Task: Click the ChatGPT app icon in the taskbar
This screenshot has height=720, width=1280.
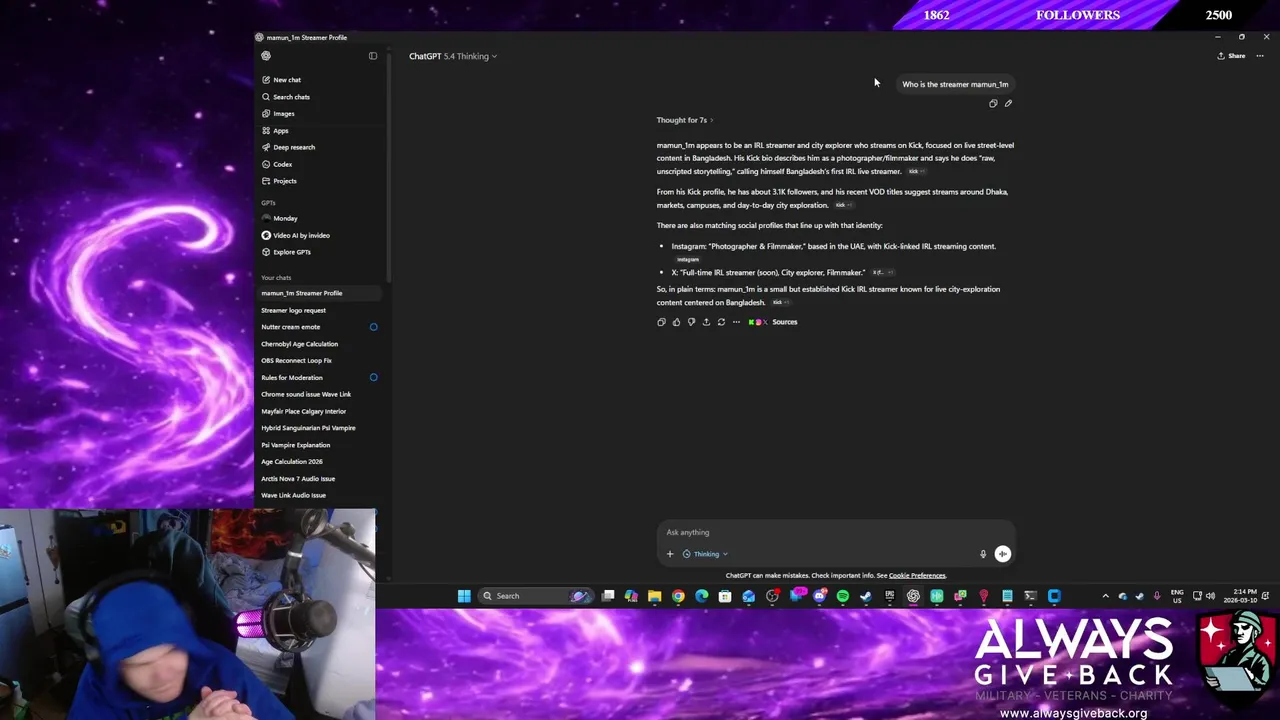Action: [x=913, y=596]
